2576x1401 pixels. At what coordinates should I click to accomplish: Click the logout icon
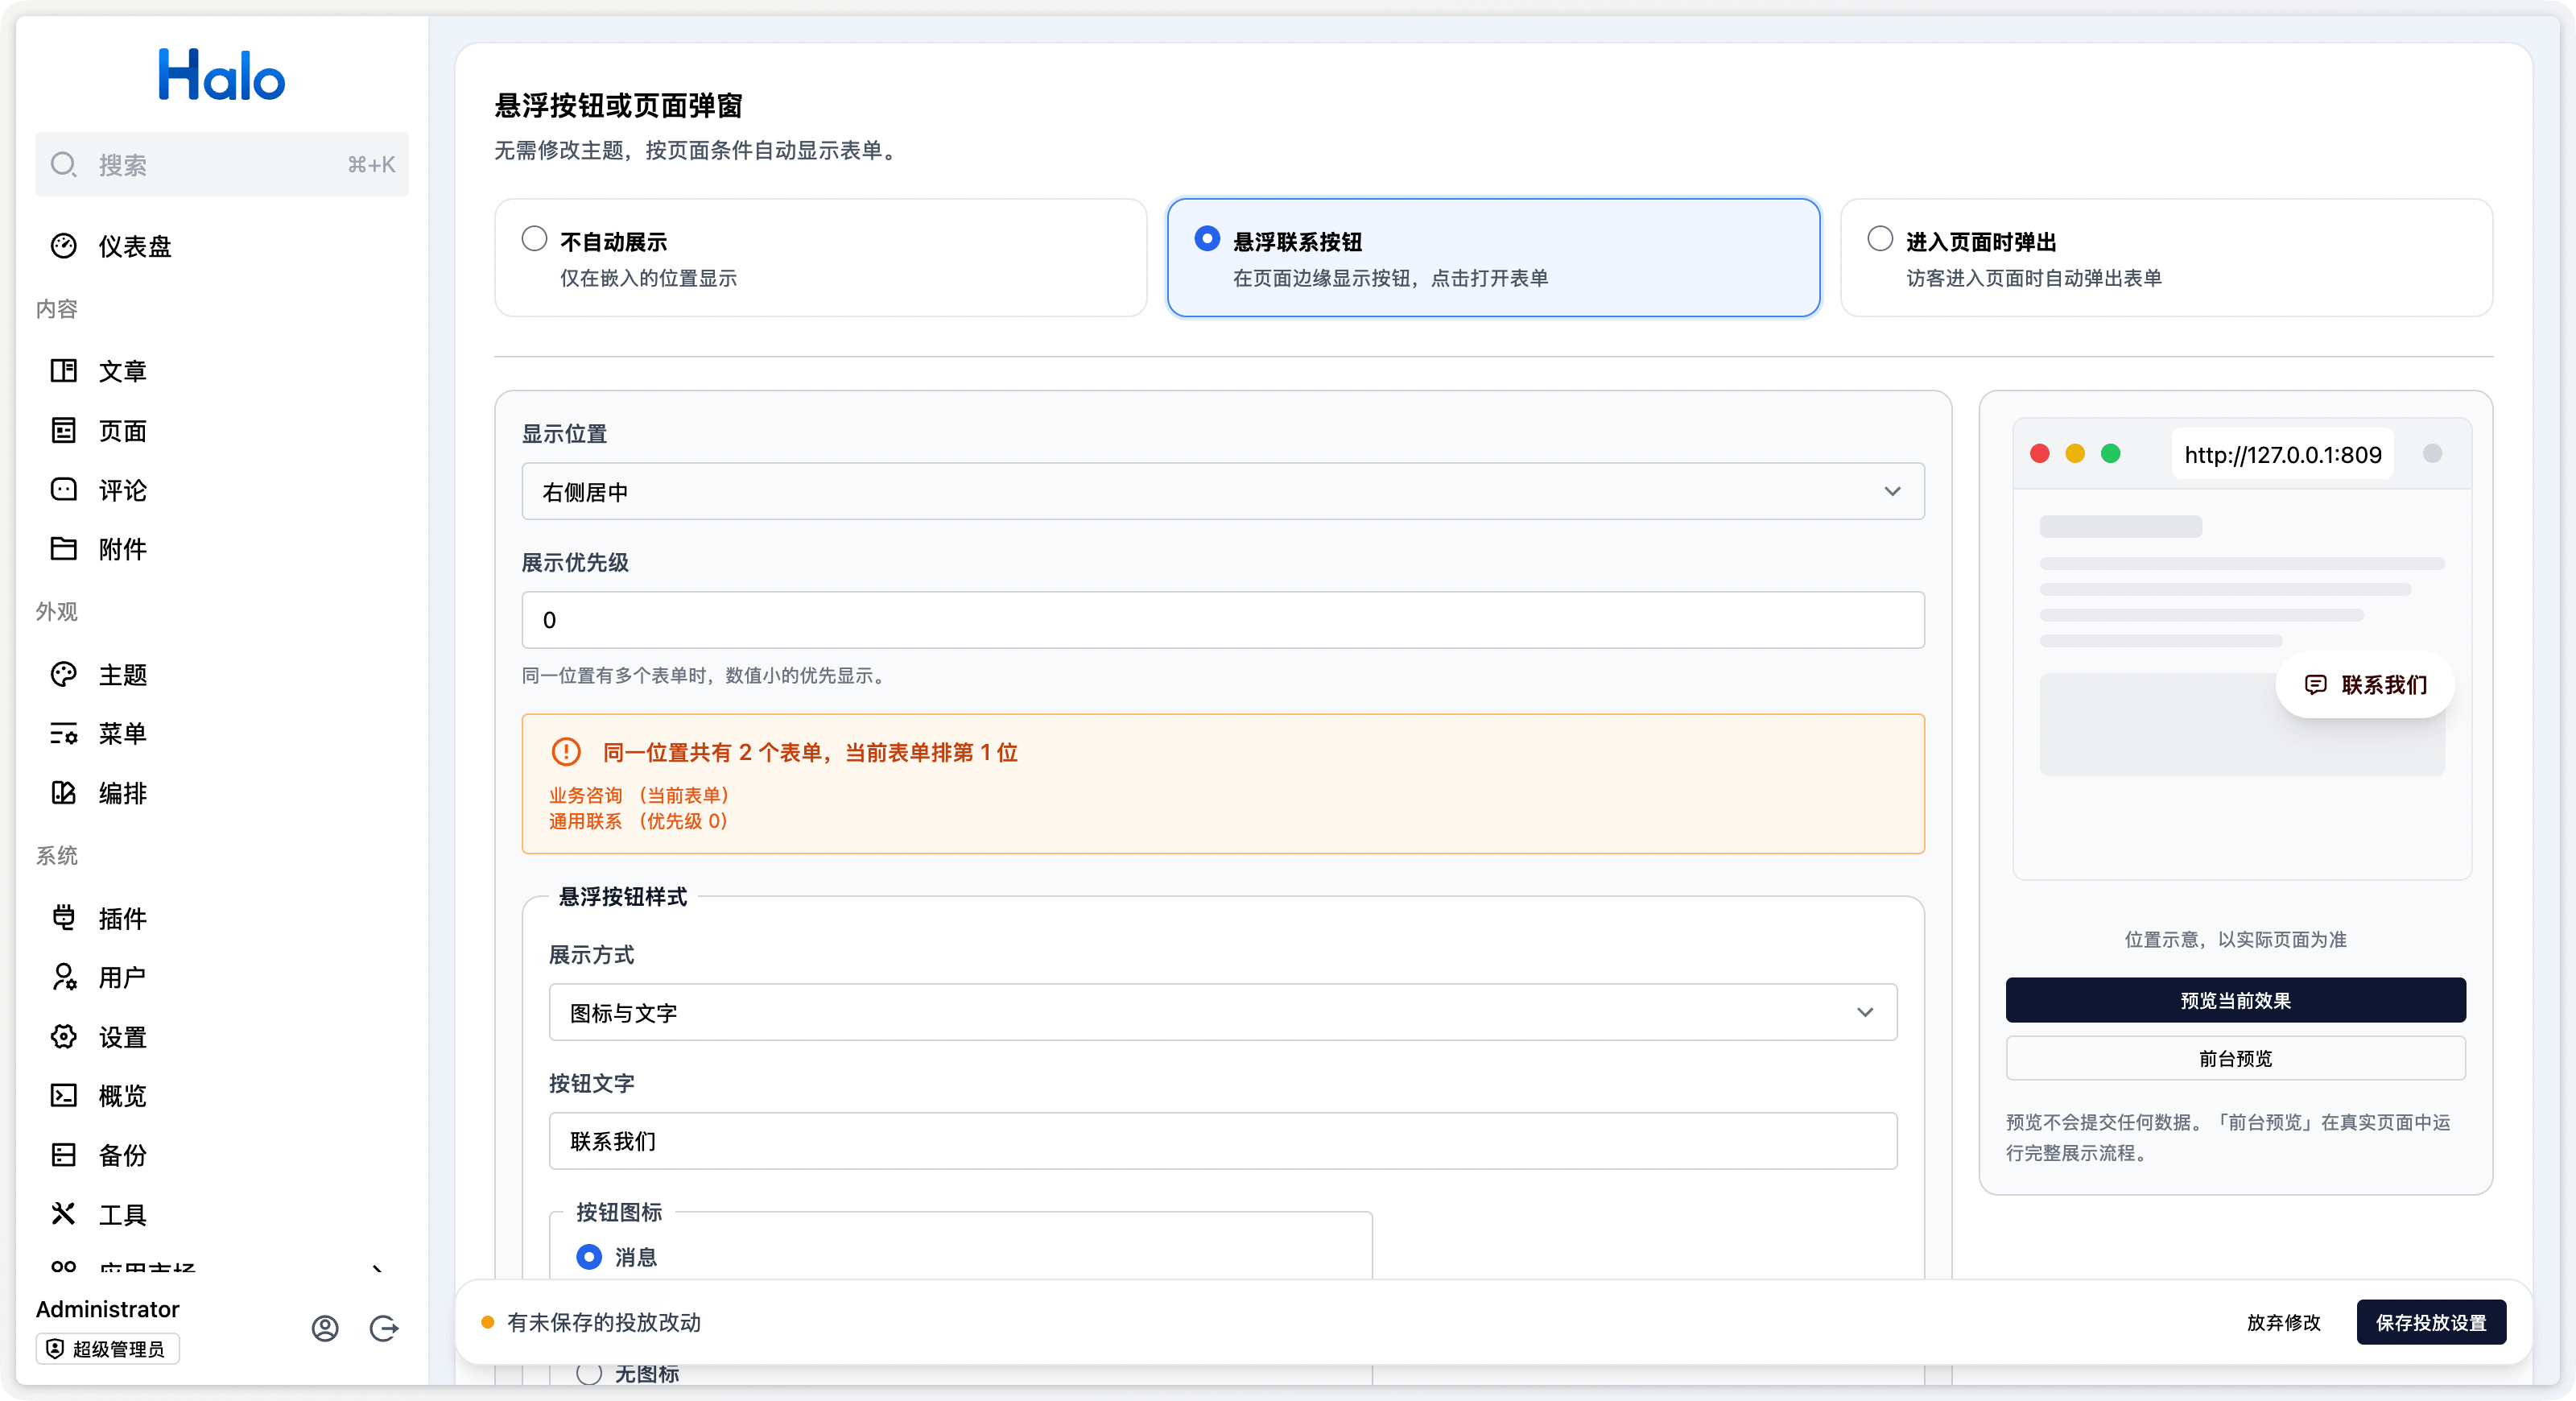(x=384, y=1328)
